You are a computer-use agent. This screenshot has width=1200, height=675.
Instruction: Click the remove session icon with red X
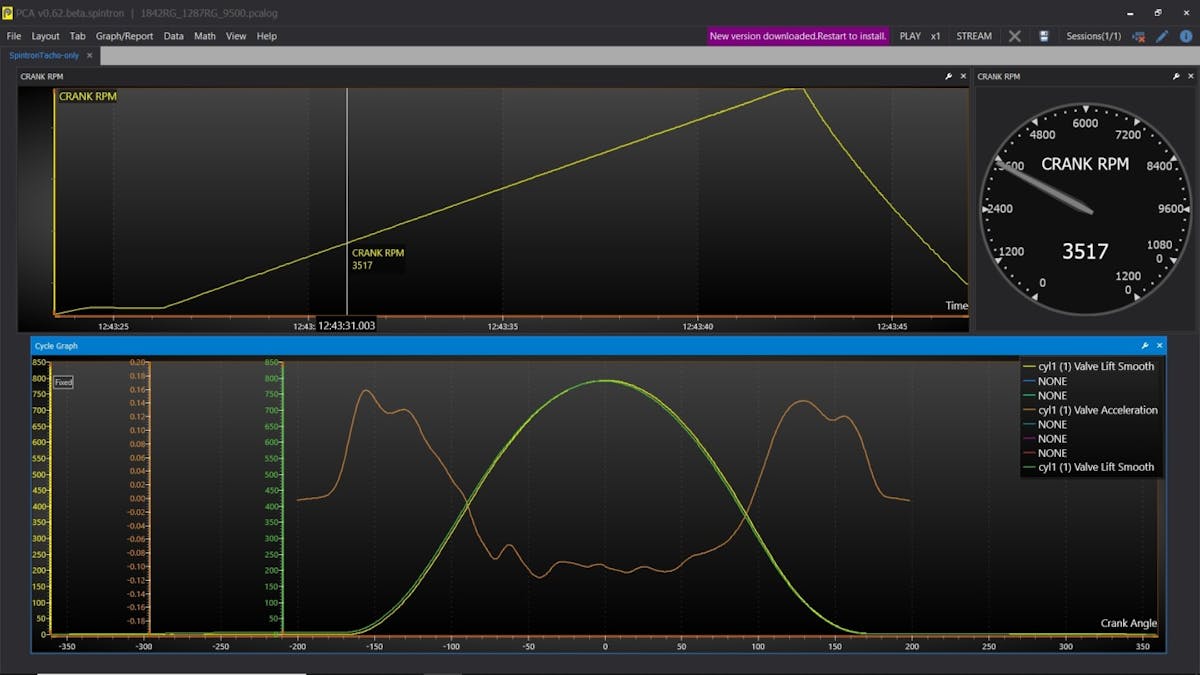click(1139, 36)
